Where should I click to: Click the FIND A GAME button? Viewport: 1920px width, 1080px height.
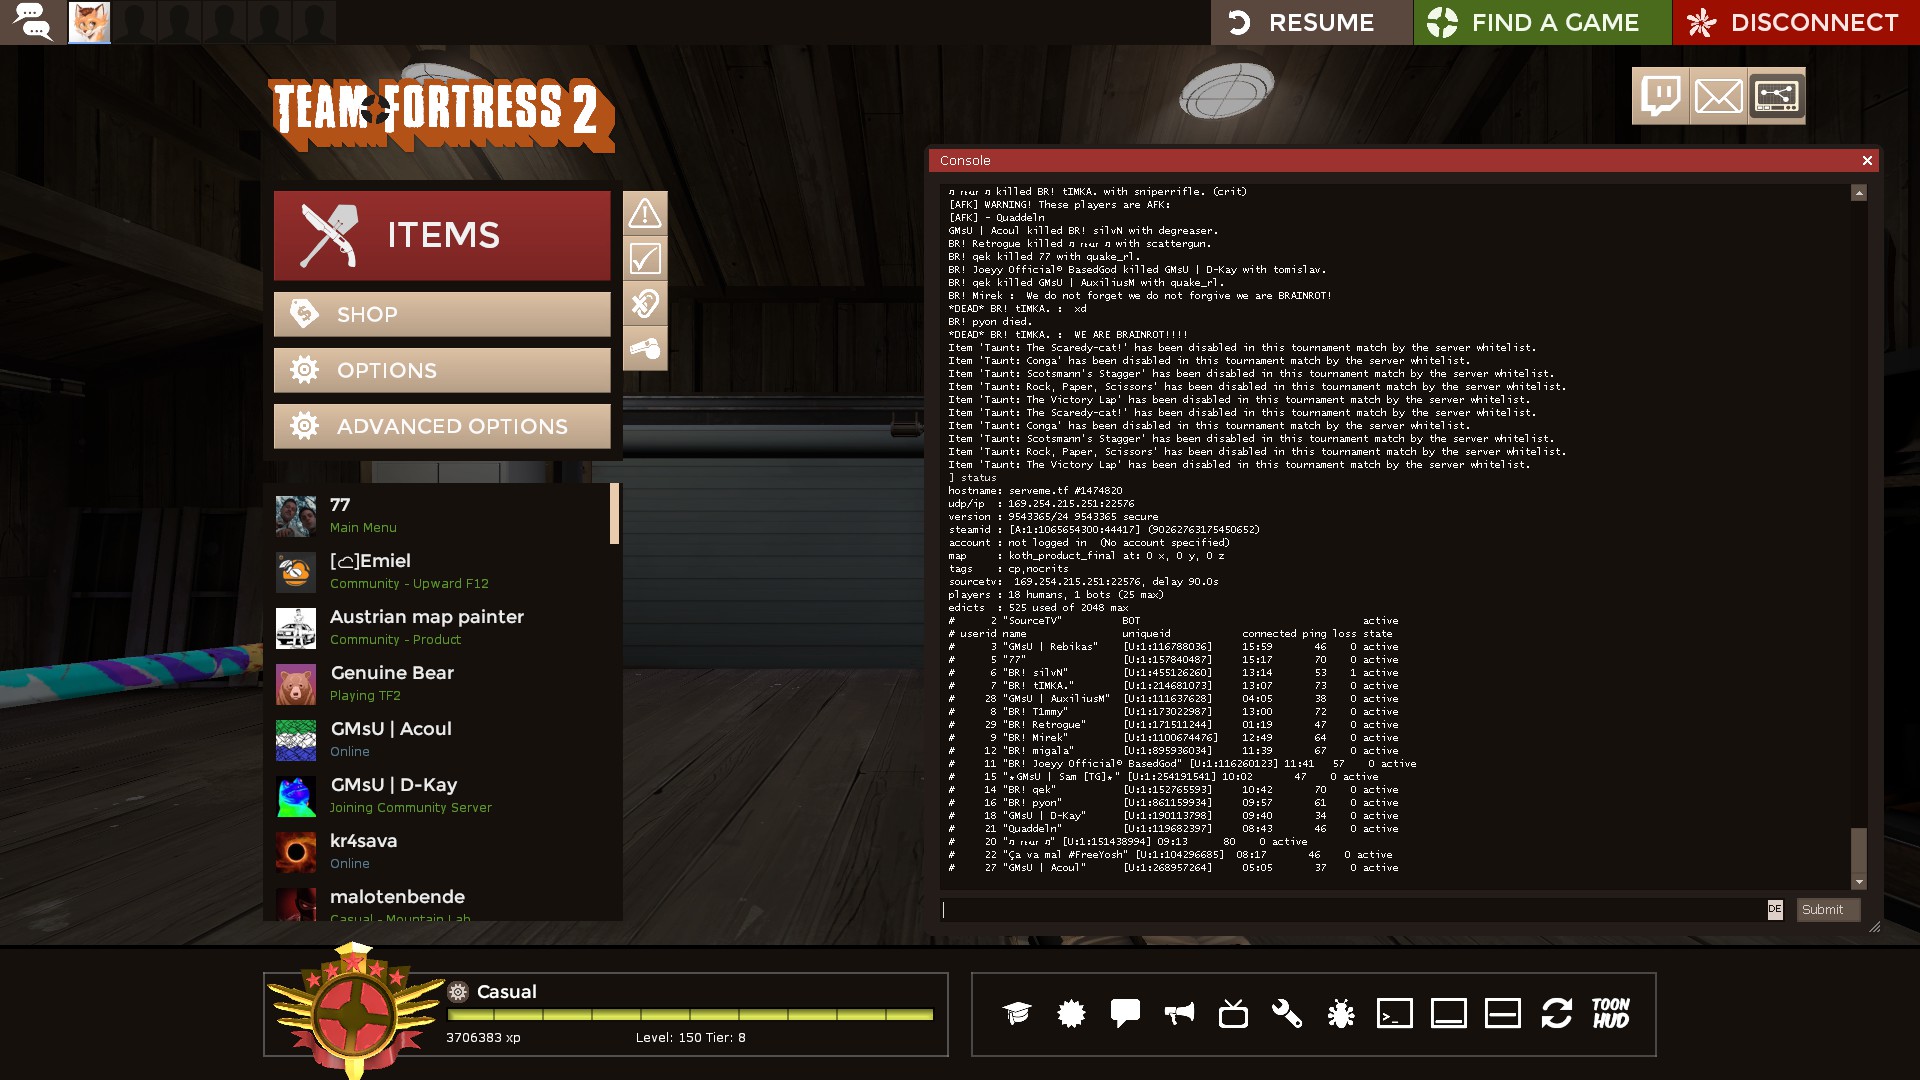1542,22
